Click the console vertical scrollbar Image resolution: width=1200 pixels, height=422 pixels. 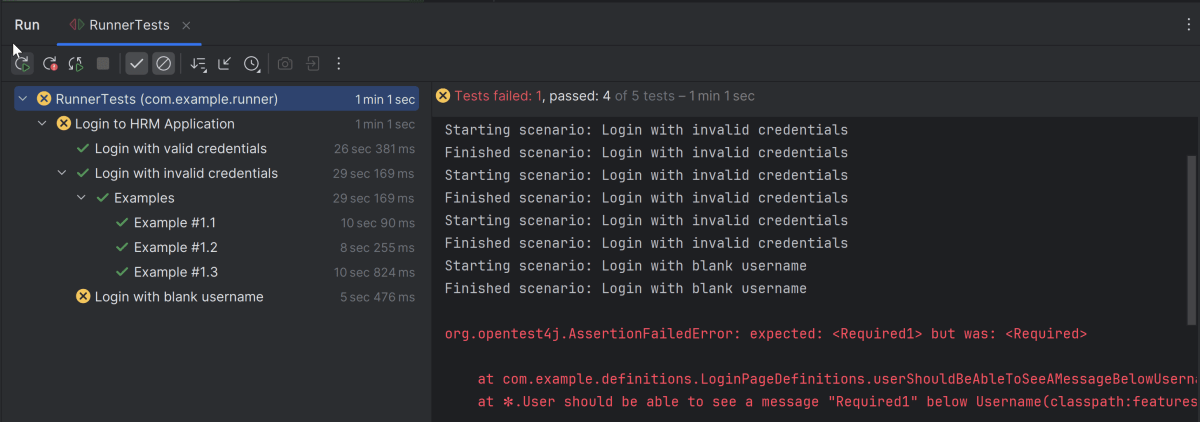click(1190, 240)
